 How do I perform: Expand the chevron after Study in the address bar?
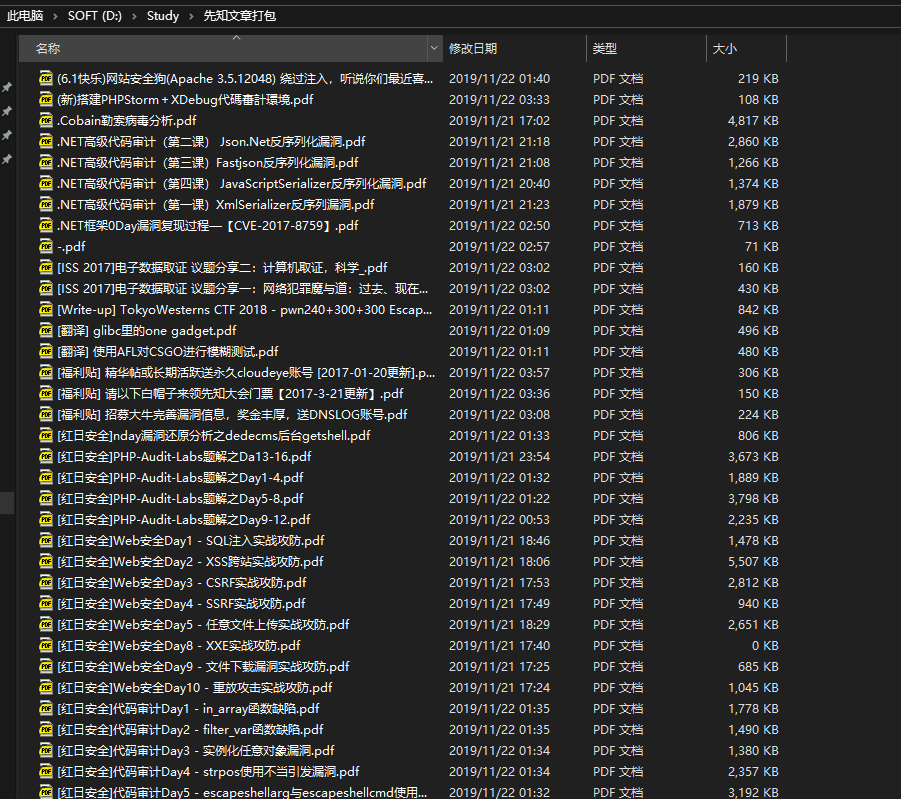(x=191, y=16)
